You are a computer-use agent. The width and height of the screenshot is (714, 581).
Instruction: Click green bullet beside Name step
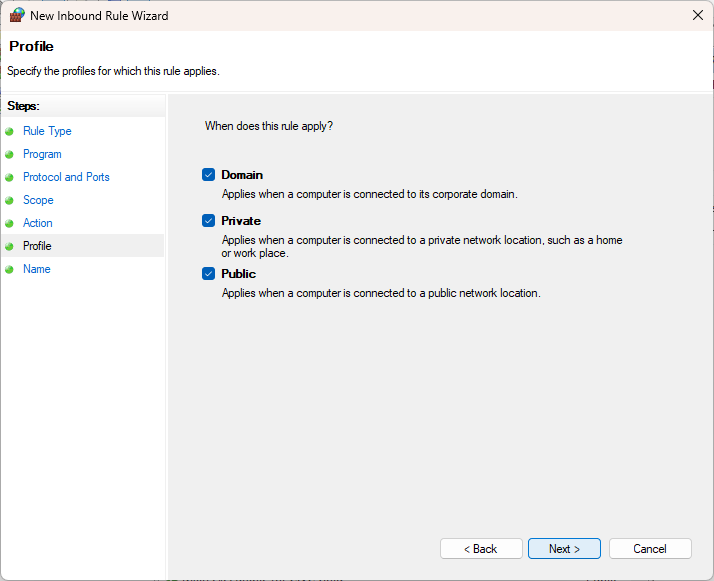[10, 269]
